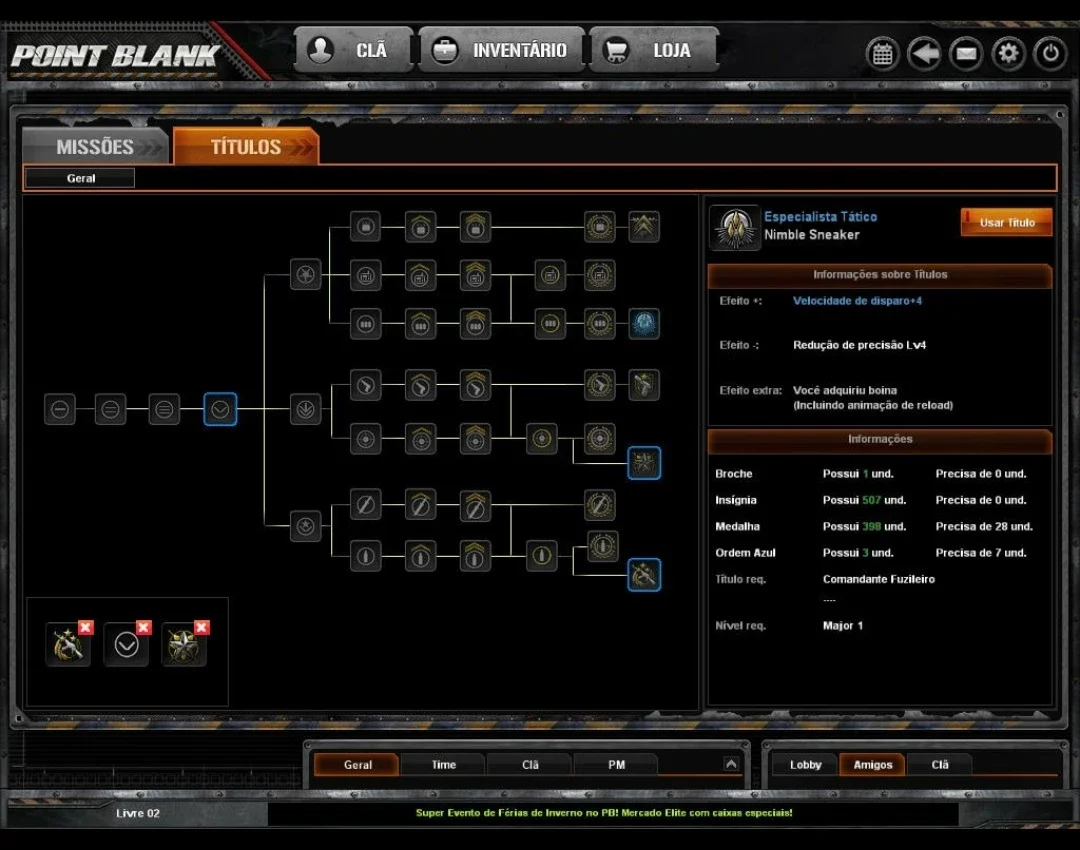Select the laurel-wreath backpack title node
The height and width of the screenshot is (850, 1080).
[x=600, y=227]
